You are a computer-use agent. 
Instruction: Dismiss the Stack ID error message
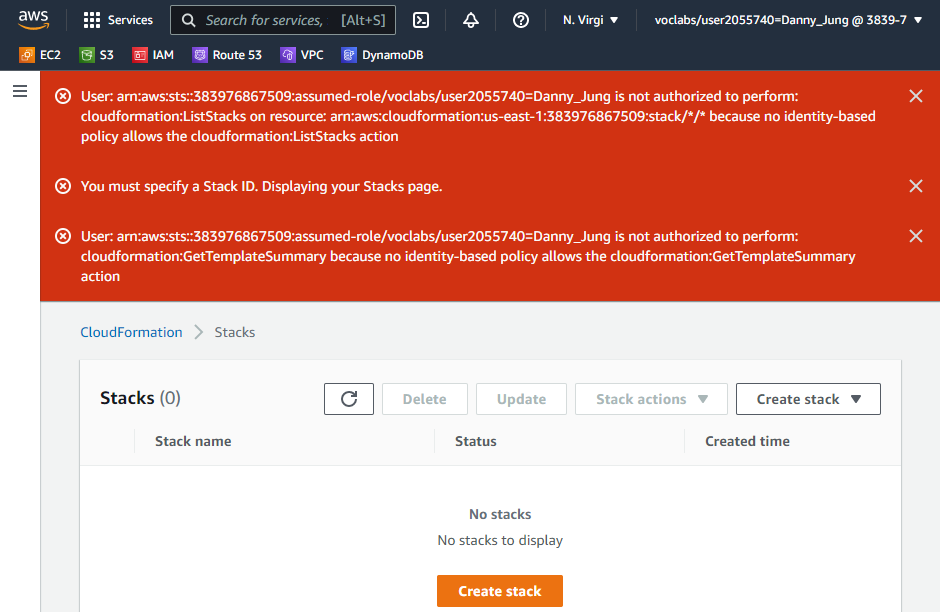point(915,186)
